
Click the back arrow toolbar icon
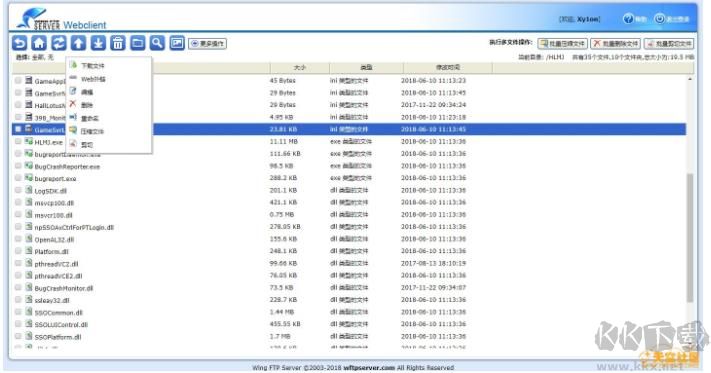click(19, 43)
